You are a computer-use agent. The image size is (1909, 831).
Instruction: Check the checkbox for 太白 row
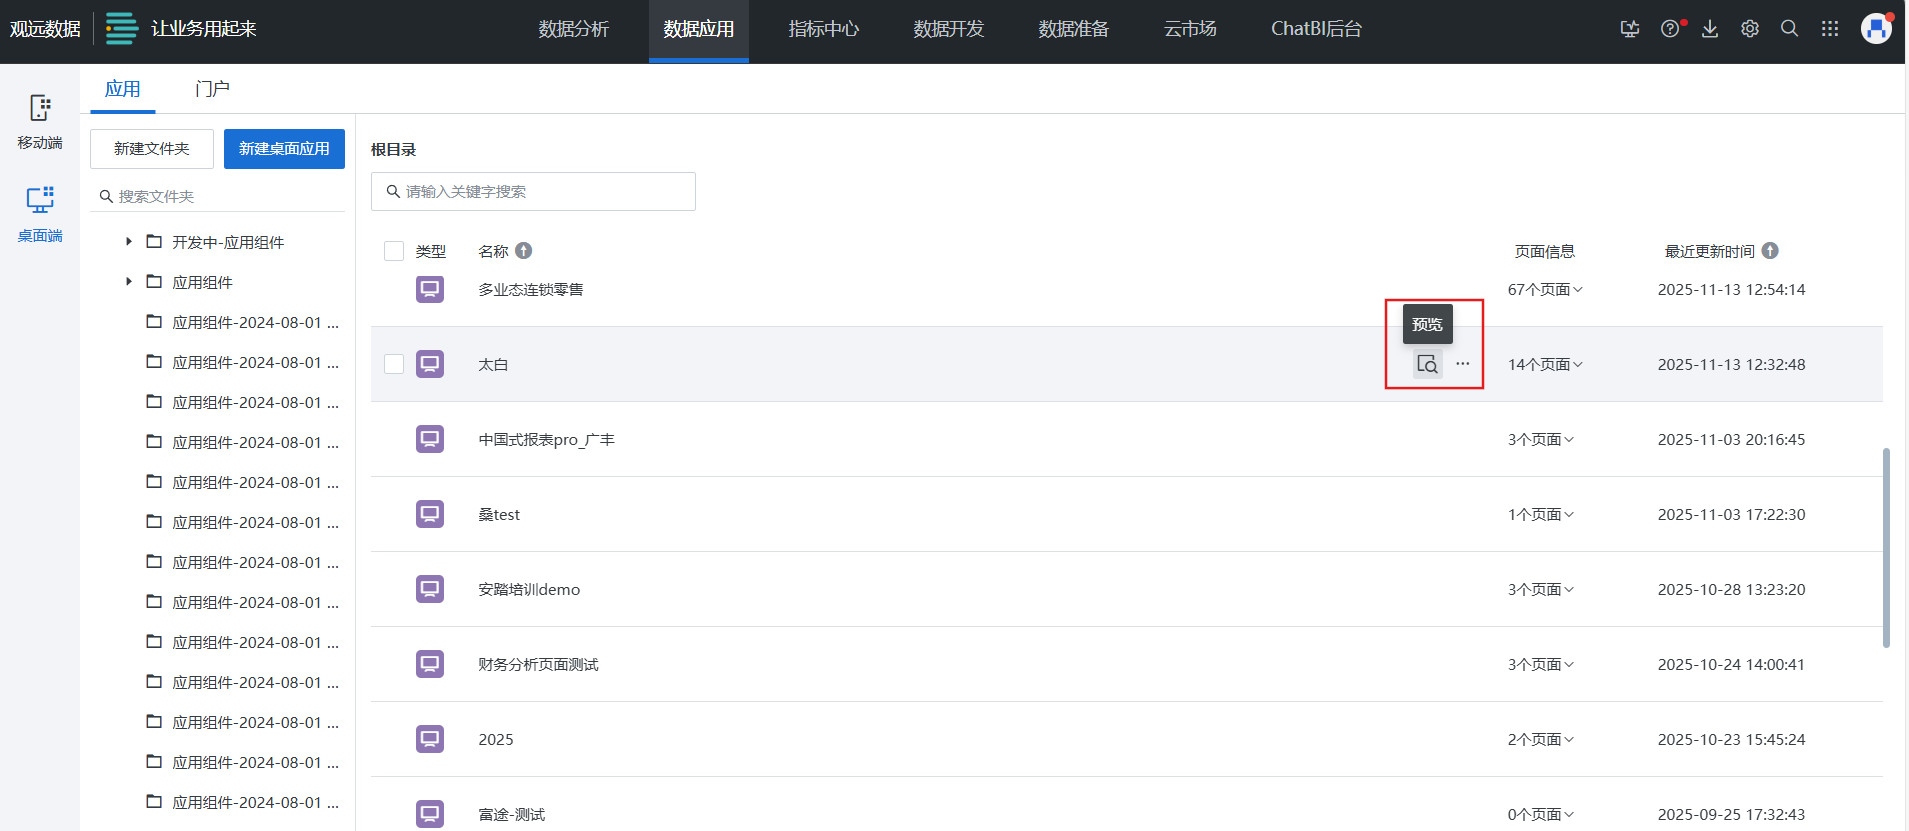coord(394,364)
